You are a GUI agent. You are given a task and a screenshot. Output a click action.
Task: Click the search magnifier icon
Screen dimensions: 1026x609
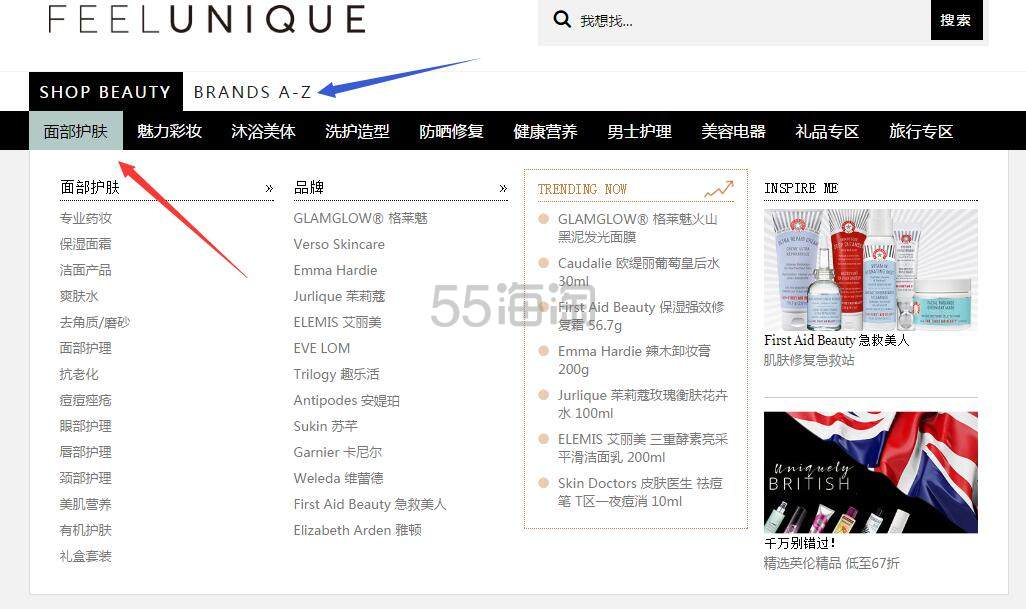(x=562, y=19)
